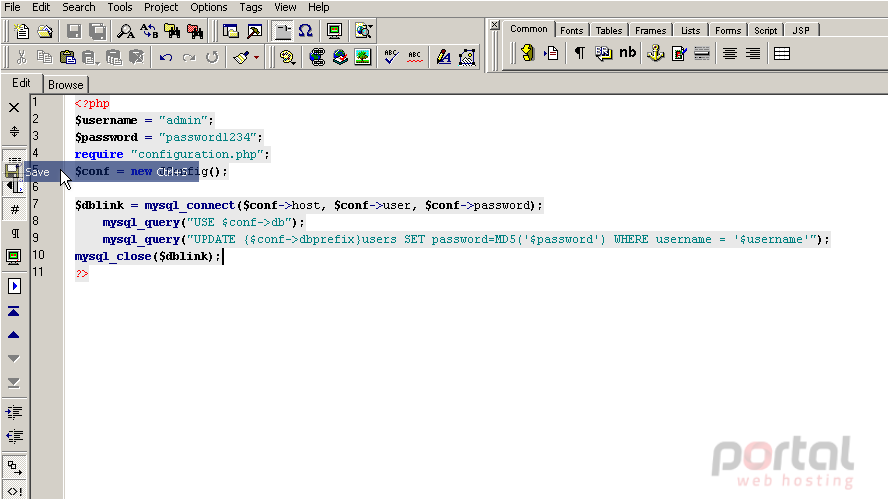Insert a horizontal rule with the HR icon
889x500 pixels.
[702, 53]
